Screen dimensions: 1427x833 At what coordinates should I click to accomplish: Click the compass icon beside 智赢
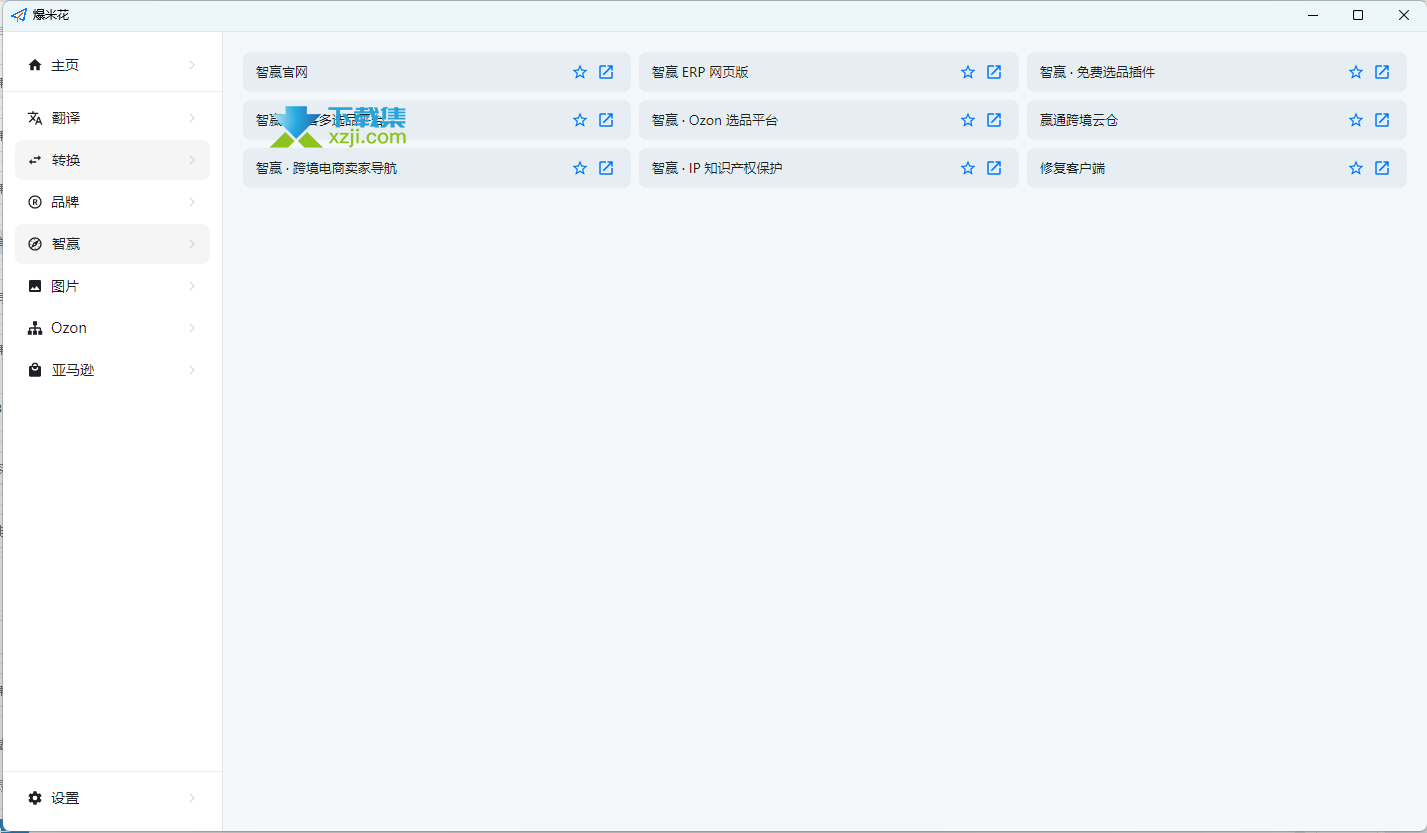(x=35, y=244)
